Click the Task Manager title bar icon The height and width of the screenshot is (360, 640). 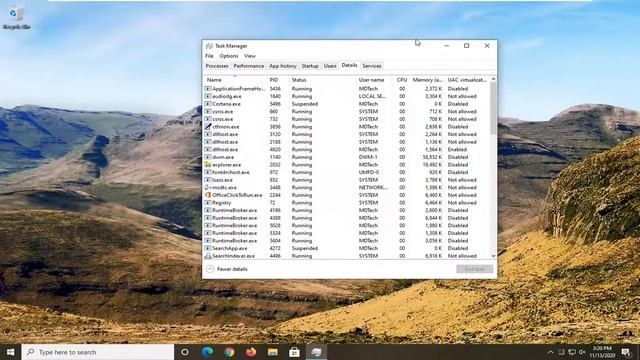(209, 46)
